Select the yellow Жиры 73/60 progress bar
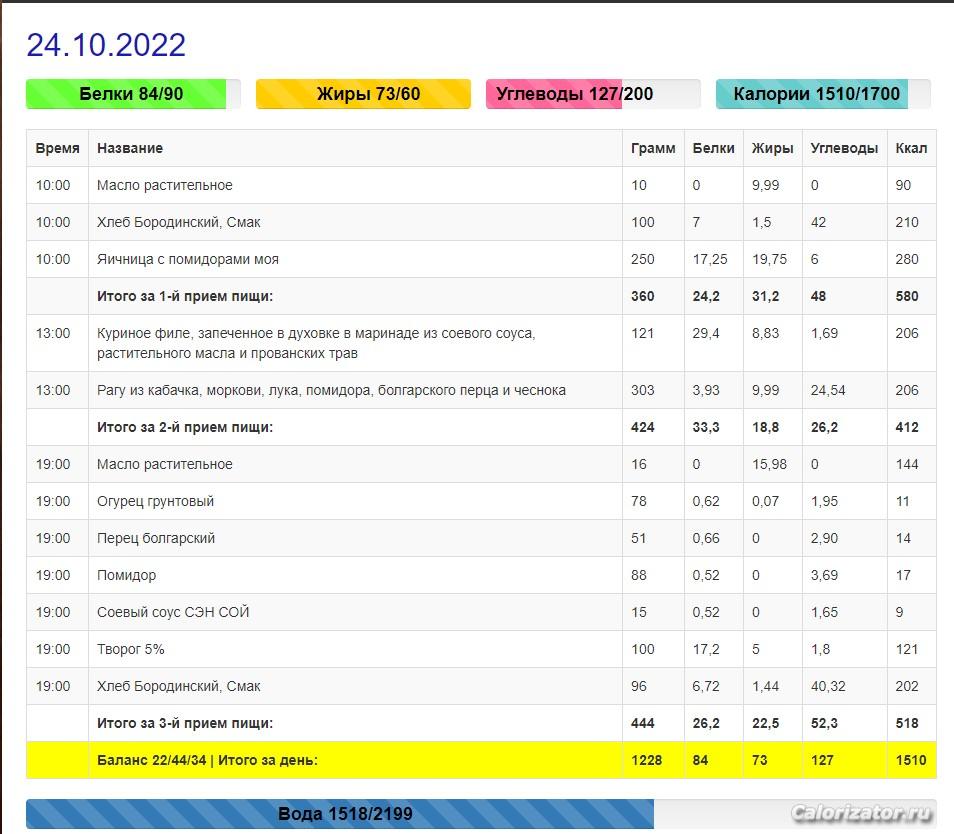 coord(364,94)
